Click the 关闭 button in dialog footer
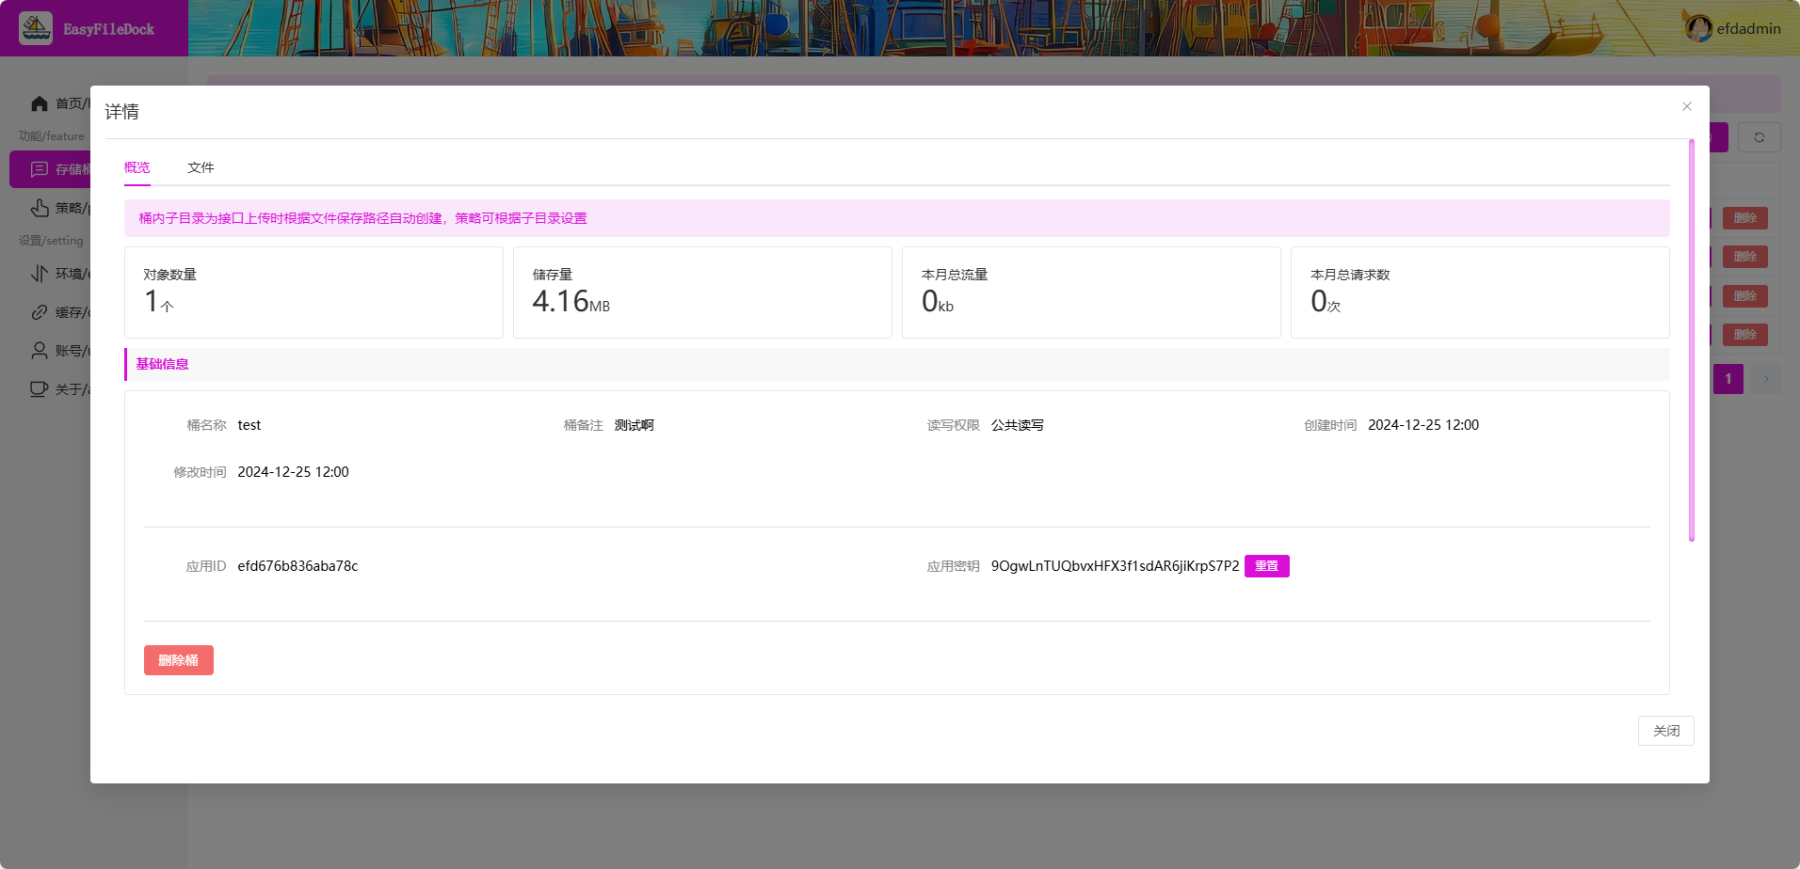 [x=1666, y=731]
